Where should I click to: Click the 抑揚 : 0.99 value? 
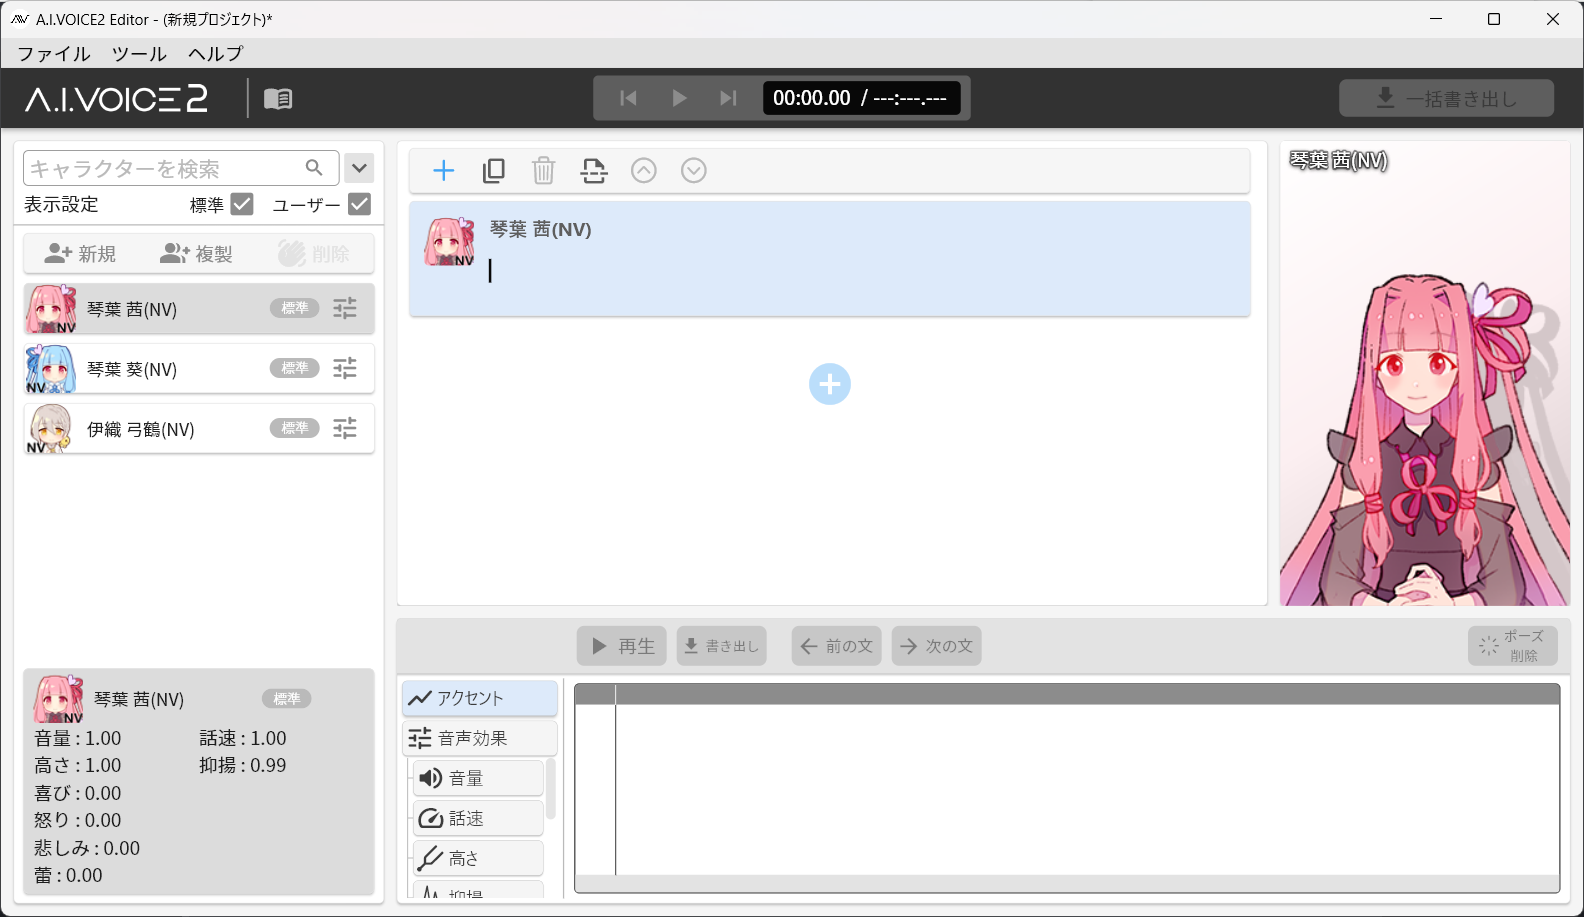[243, 766]
